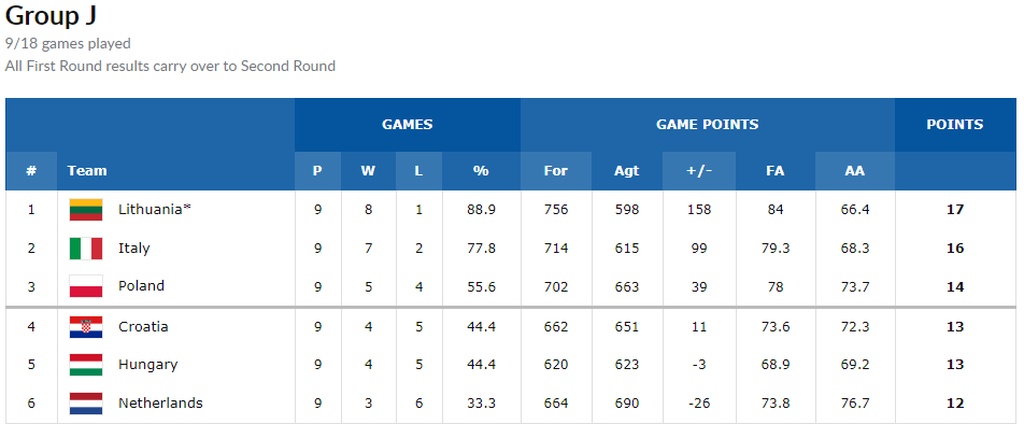1024x424 pixels.
Task: Sort table by Team column header
Action: (87, 171)
